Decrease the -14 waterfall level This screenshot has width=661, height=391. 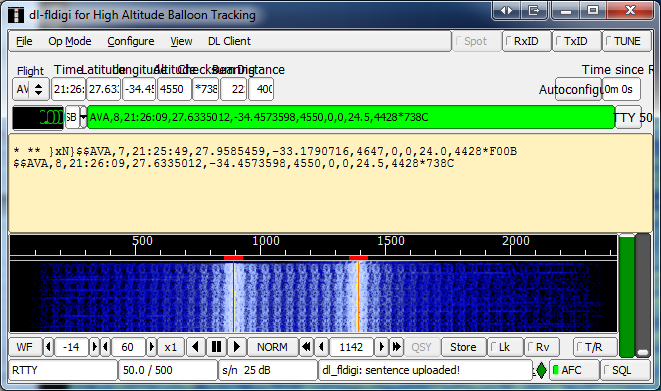[x=48, y=347]
